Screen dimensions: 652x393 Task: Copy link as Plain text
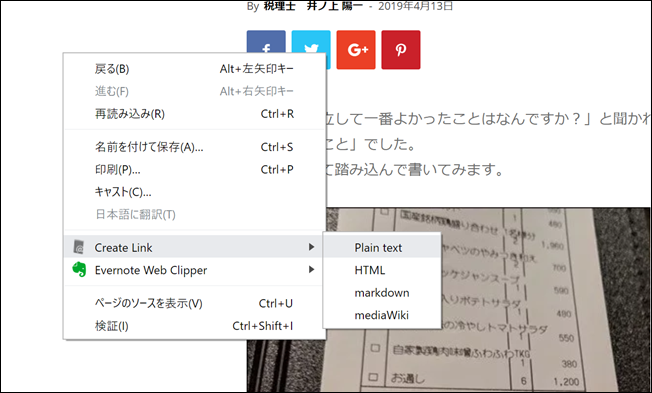pyautogui.click(x=382, y=247)
